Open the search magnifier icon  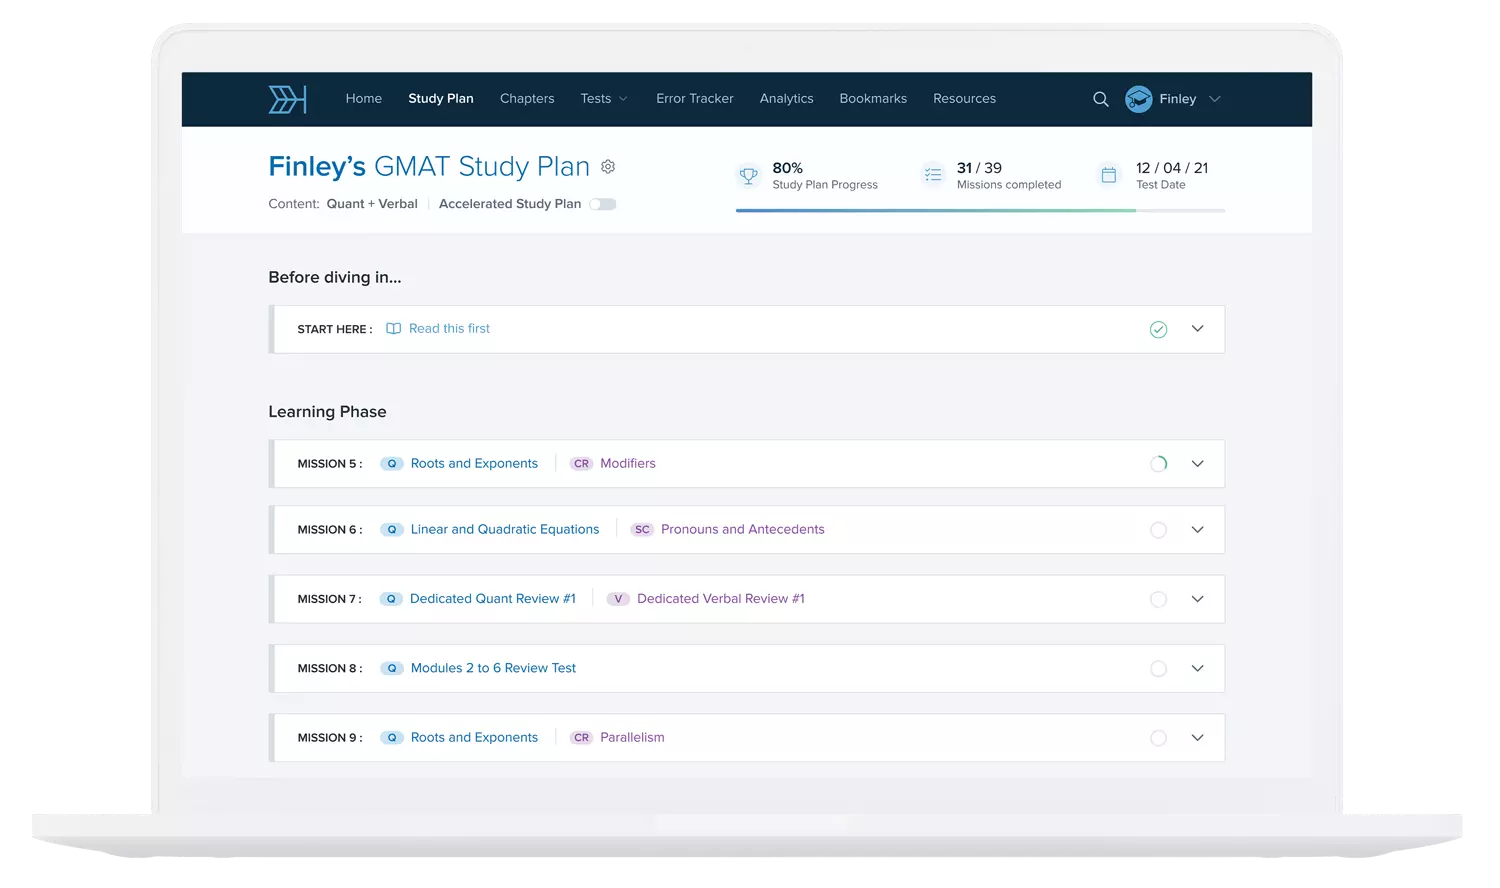coord(1101,99)
